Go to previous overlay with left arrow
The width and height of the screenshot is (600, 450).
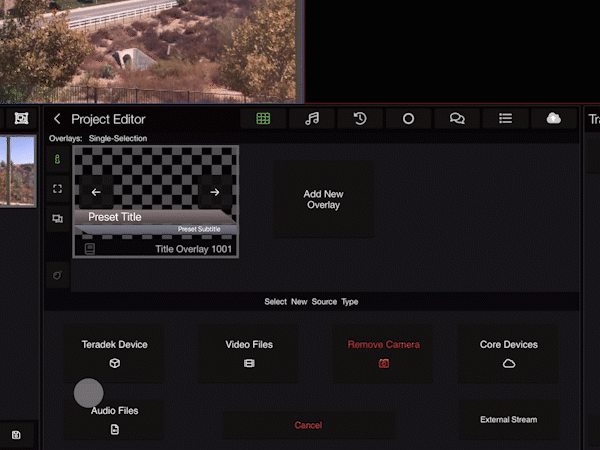pyautogui.click(x=96, y=192)
